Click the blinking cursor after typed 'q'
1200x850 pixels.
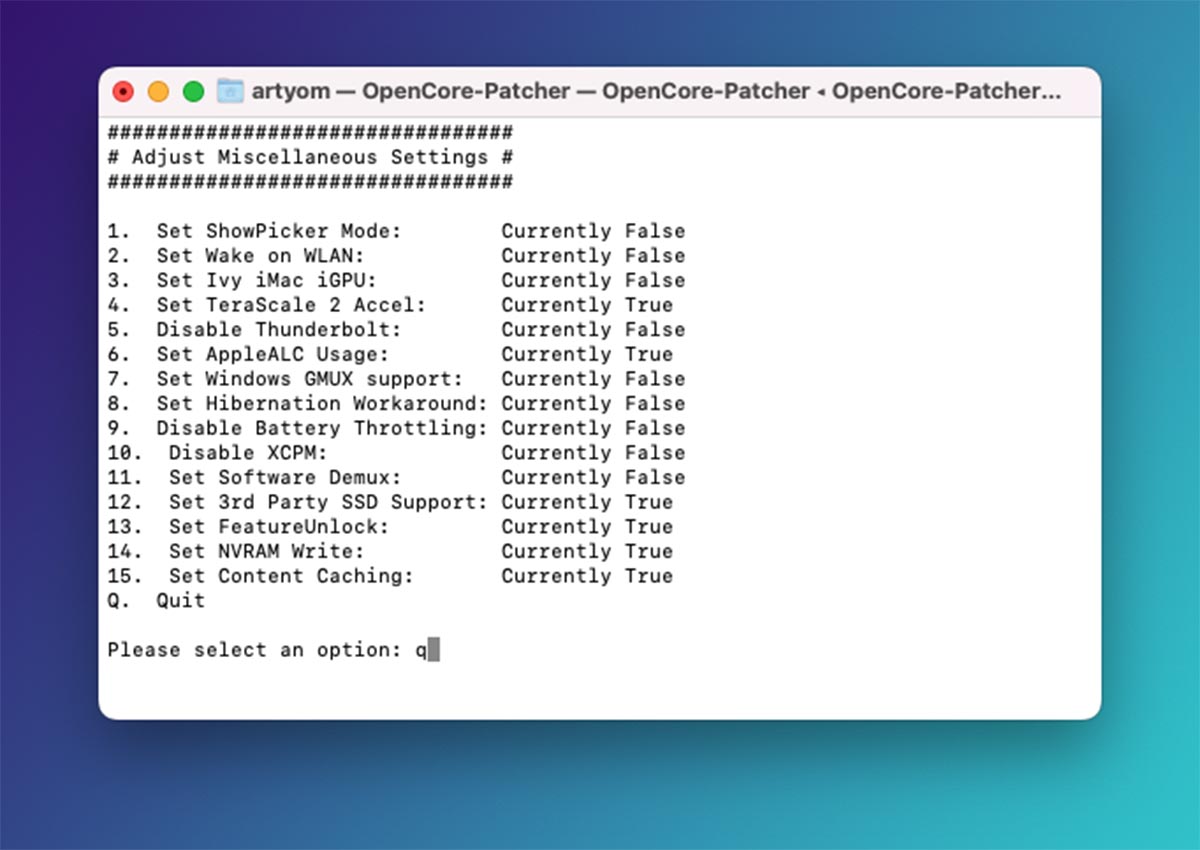pyautogui.click(x=433, y=650)
